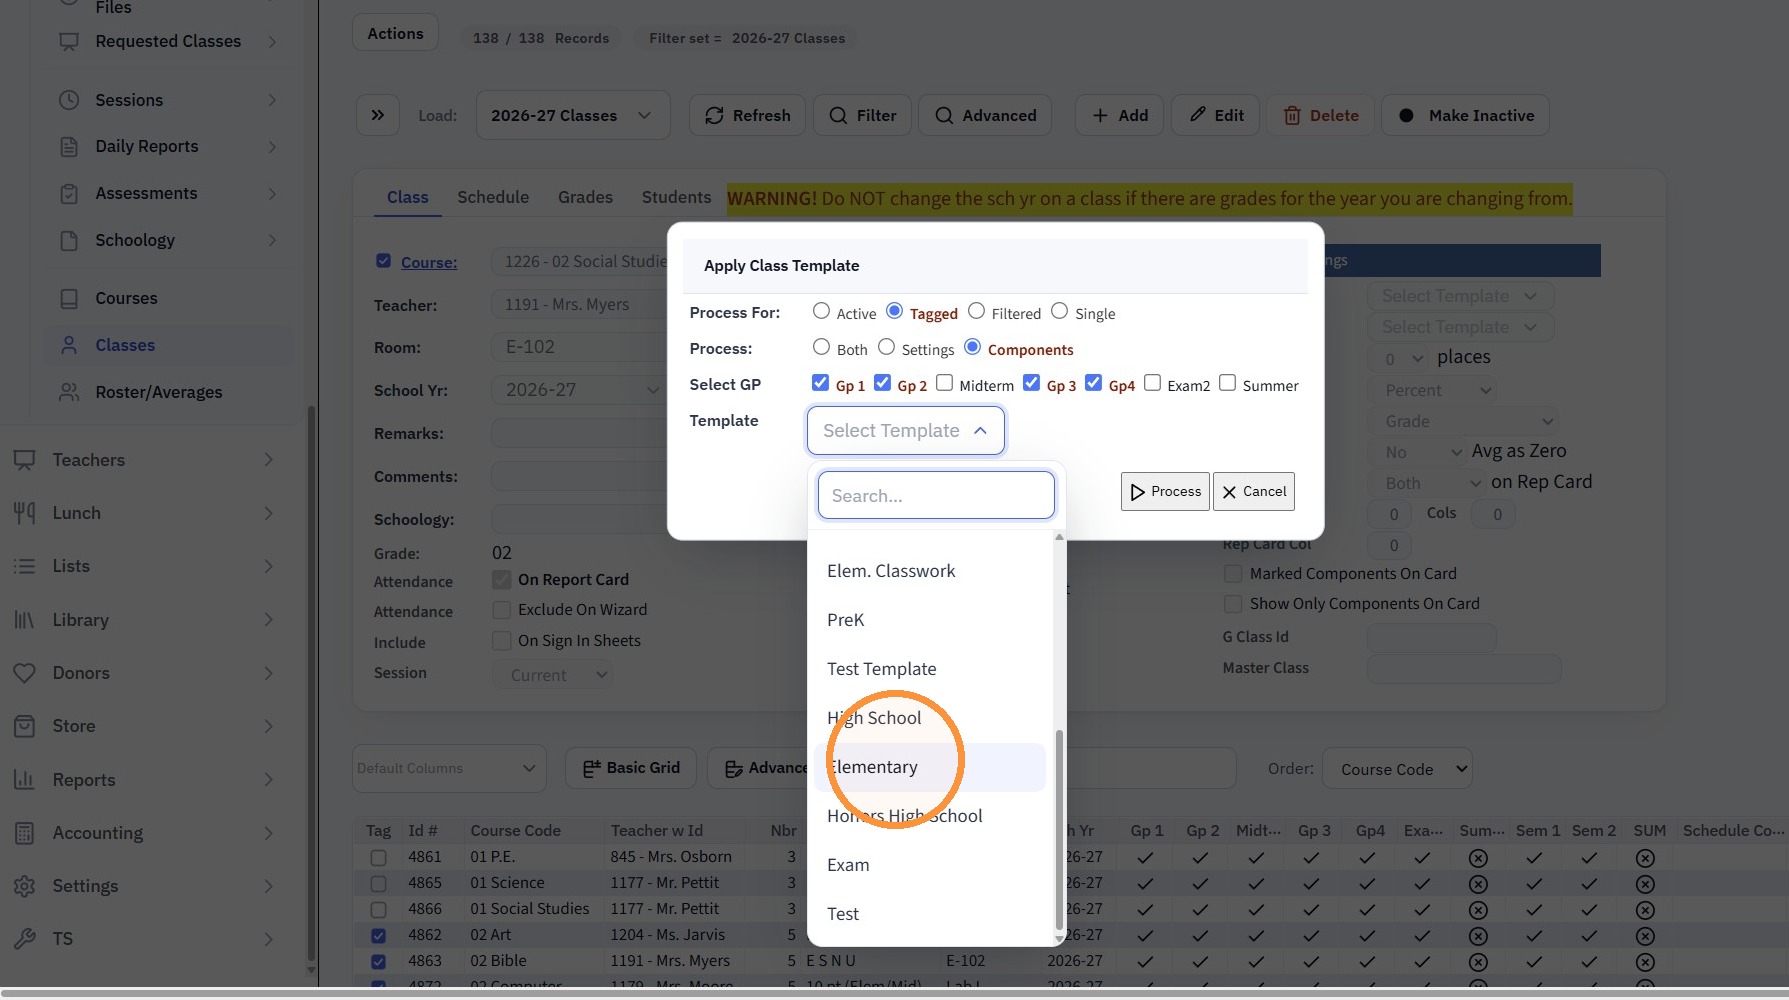Open the School Yr 2026-27 dropdown
Viewport: 1789px width, 1000px height.
pyautogui.click(x=579, y=390)
